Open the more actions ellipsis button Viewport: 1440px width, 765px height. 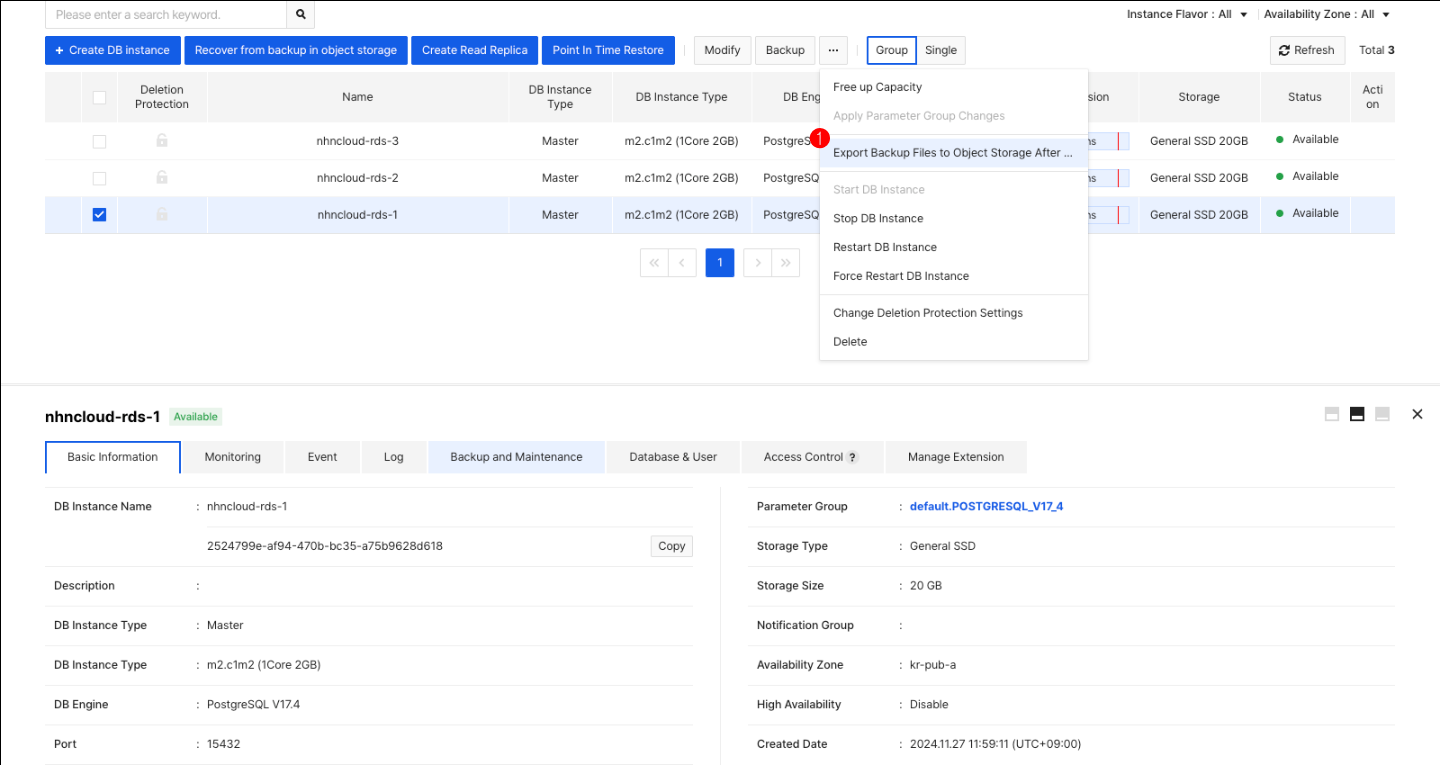(833, 50)
